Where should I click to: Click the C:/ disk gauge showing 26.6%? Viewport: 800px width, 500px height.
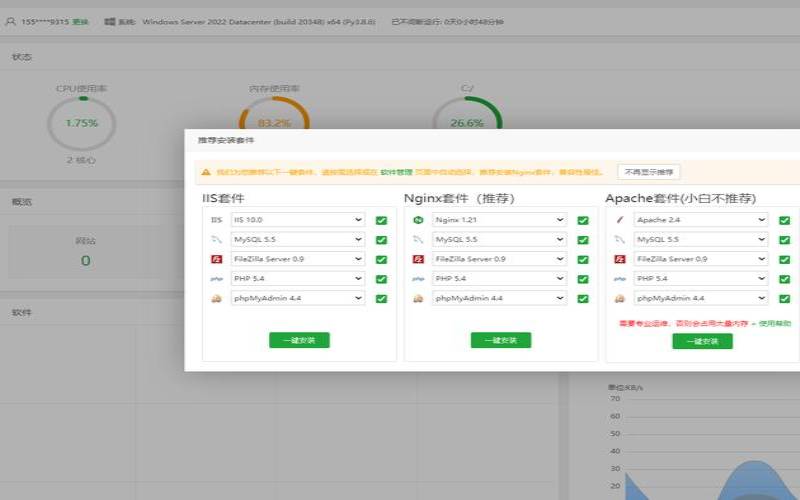pos(467,113)
